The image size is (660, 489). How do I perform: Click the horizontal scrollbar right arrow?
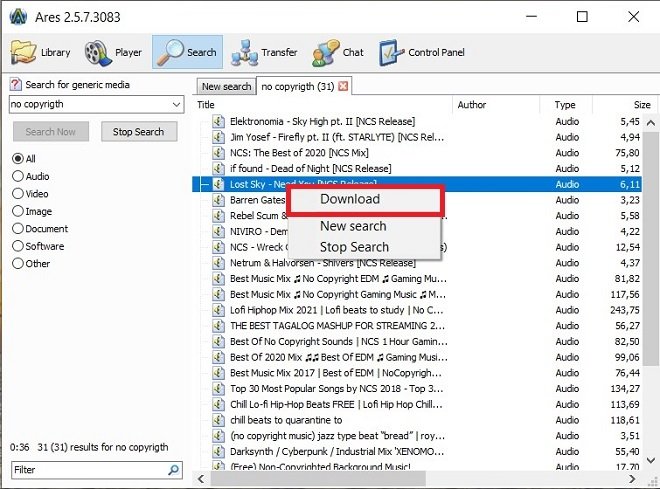(632, 479)
